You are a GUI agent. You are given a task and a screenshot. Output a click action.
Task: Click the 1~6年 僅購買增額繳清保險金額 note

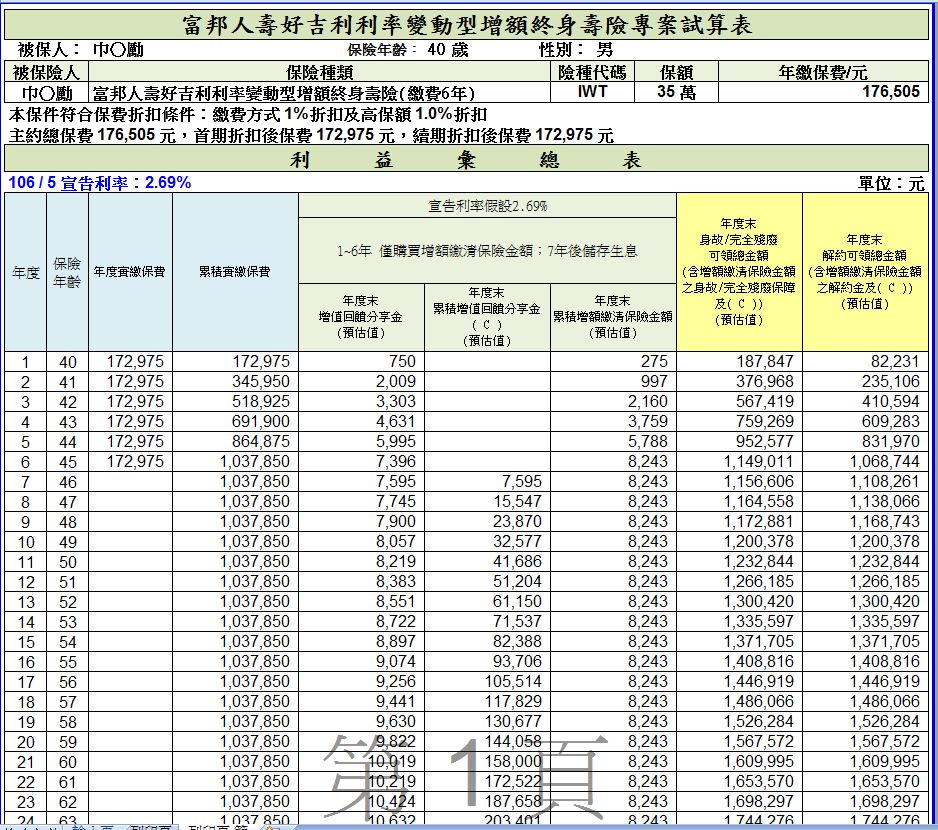point(488,250)
